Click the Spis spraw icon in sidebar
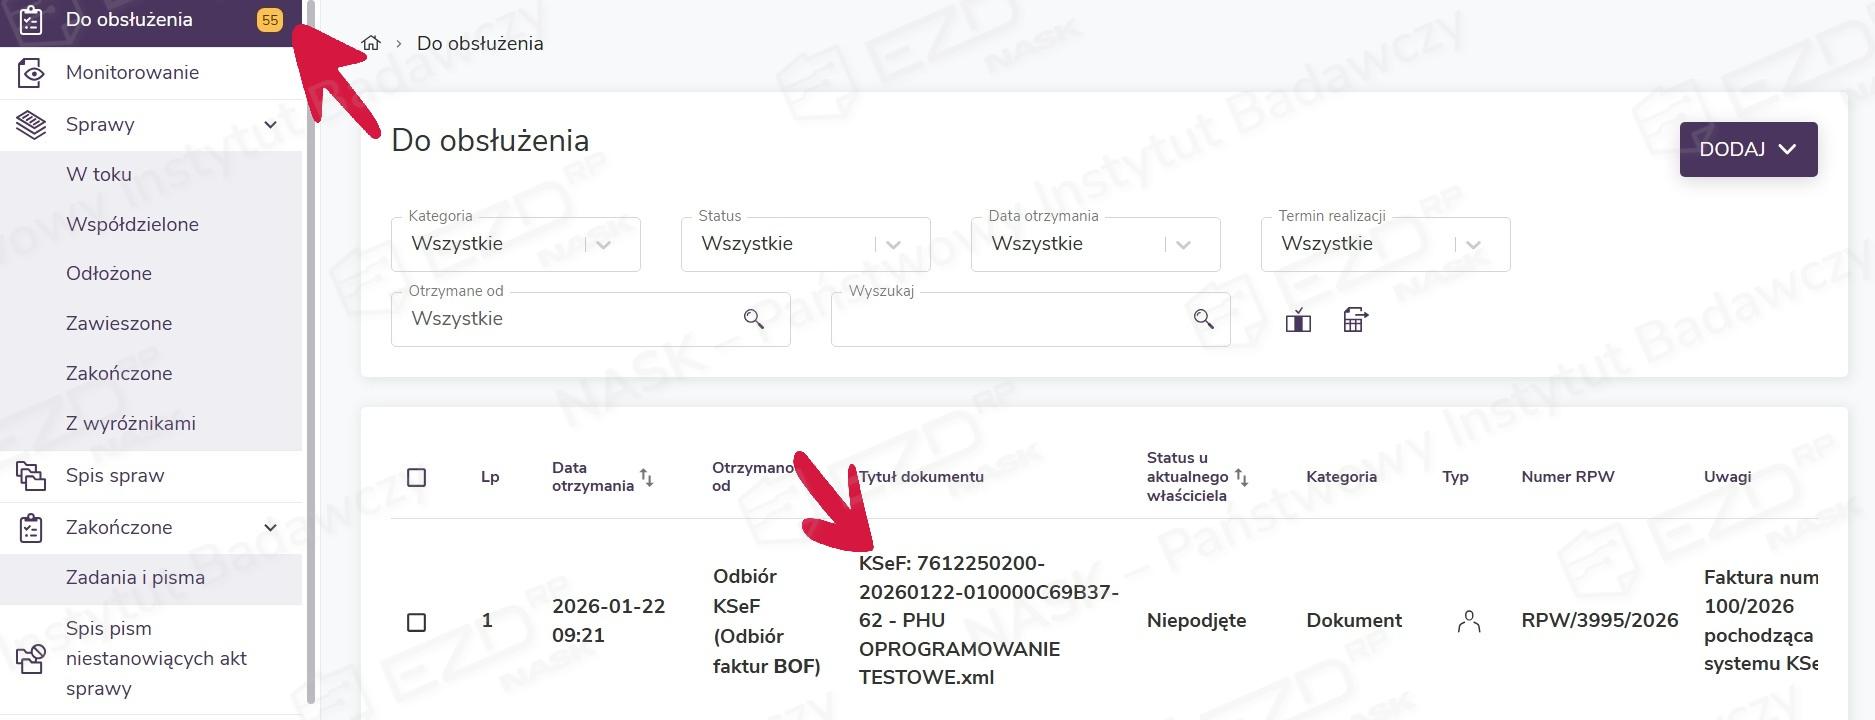The image size is (1875, 720). (x=31, y=476)
